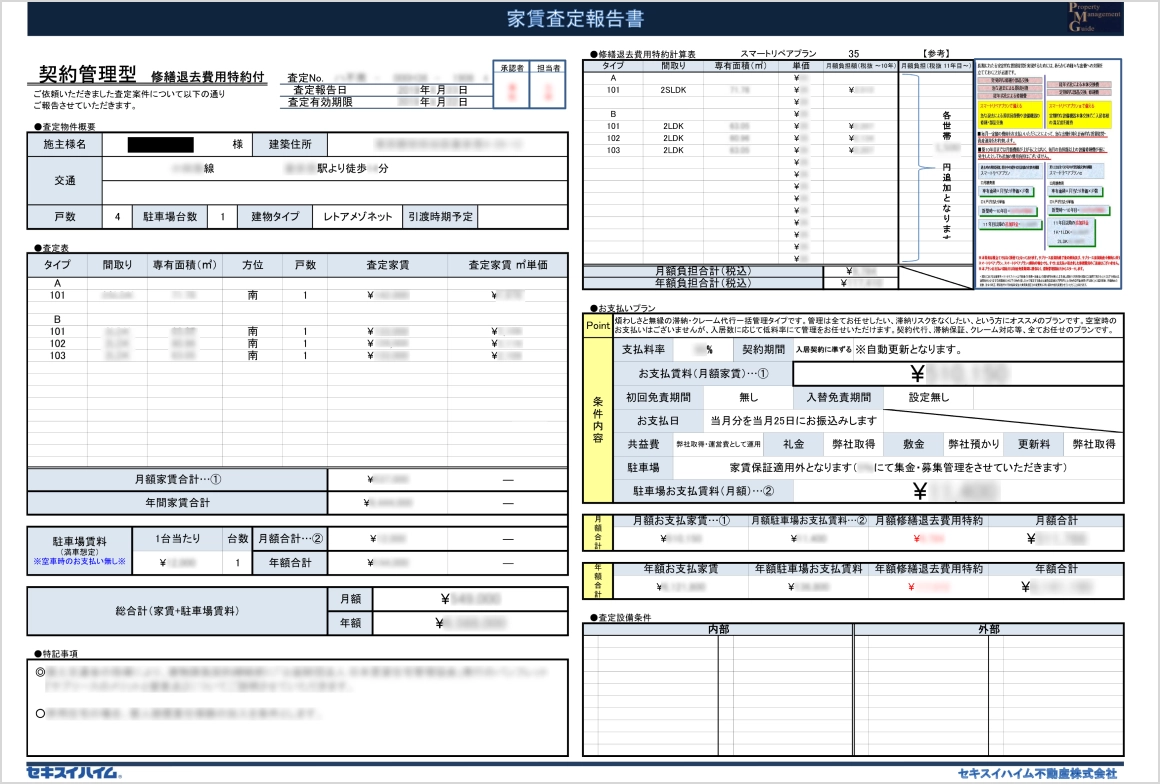Click the 査定No. label
Viewport: 1160px width, 784px height.
306,78
